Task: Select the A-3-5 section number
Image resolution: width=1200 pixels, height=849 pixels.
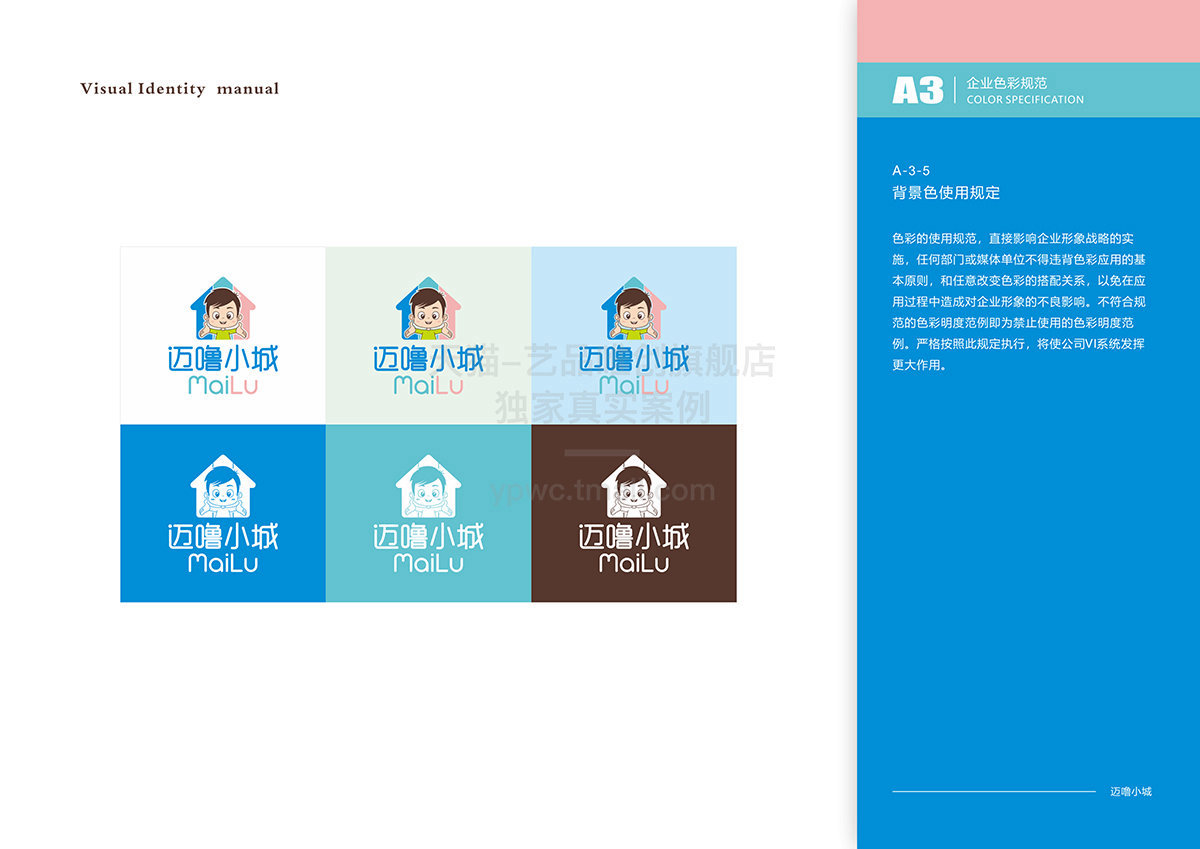Action: [911, 171]
